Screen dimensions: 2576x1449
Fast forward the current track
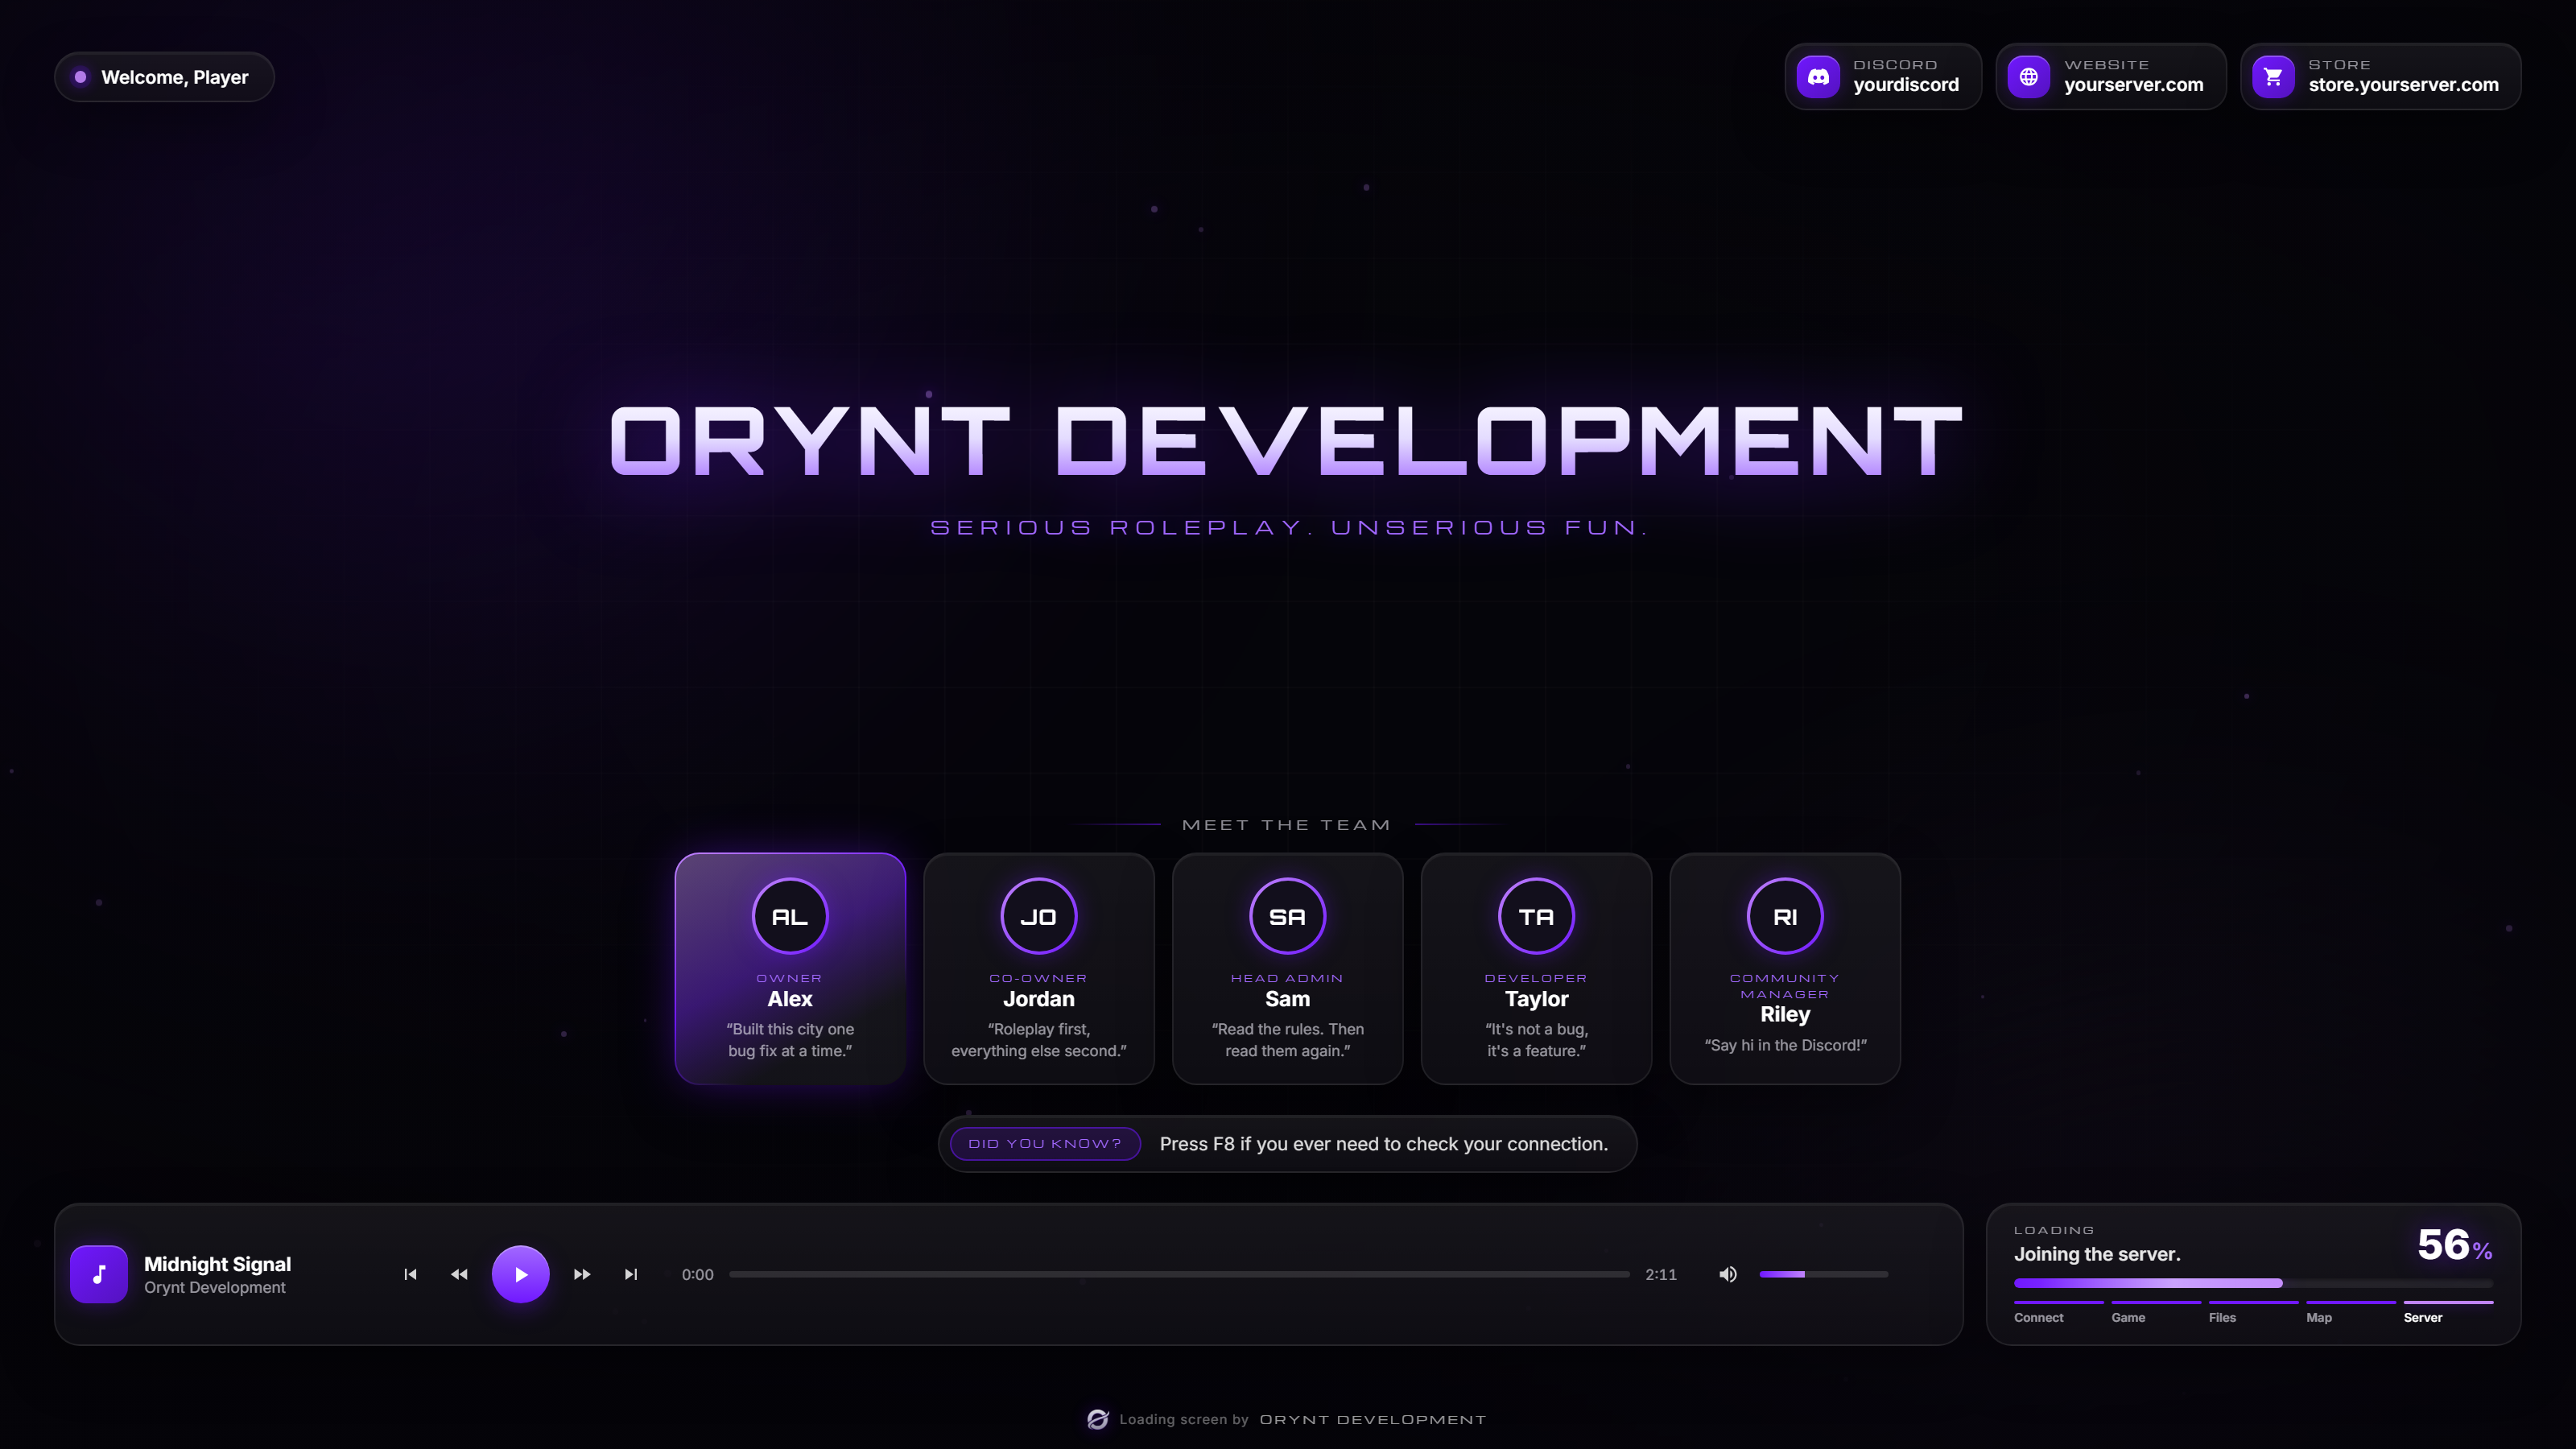(582, 1274)
